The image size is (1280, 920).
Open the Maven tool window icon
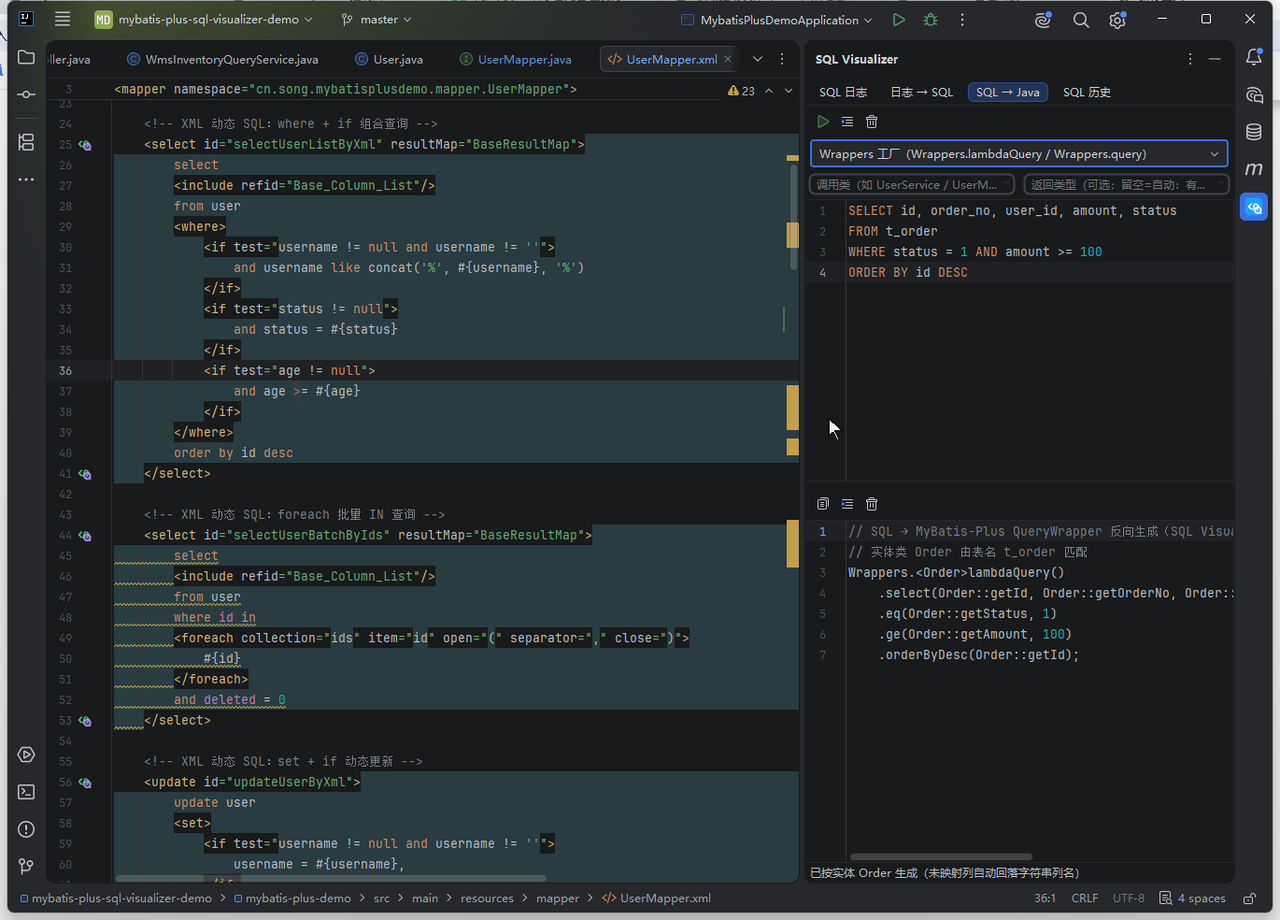(x=1254, y=169)
